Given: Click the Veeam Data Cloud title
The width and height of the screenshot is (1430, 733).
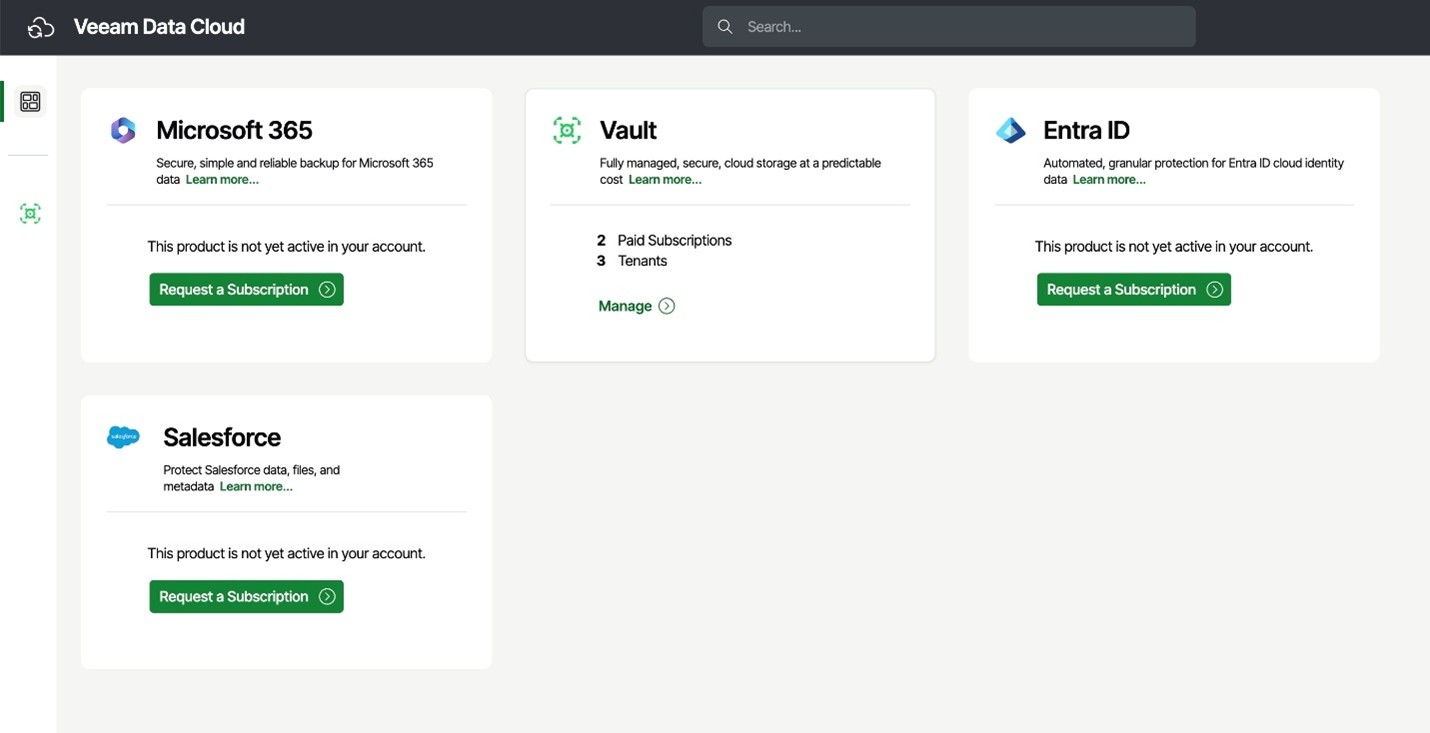Looking at the screenshot, I should click(159, 27).
